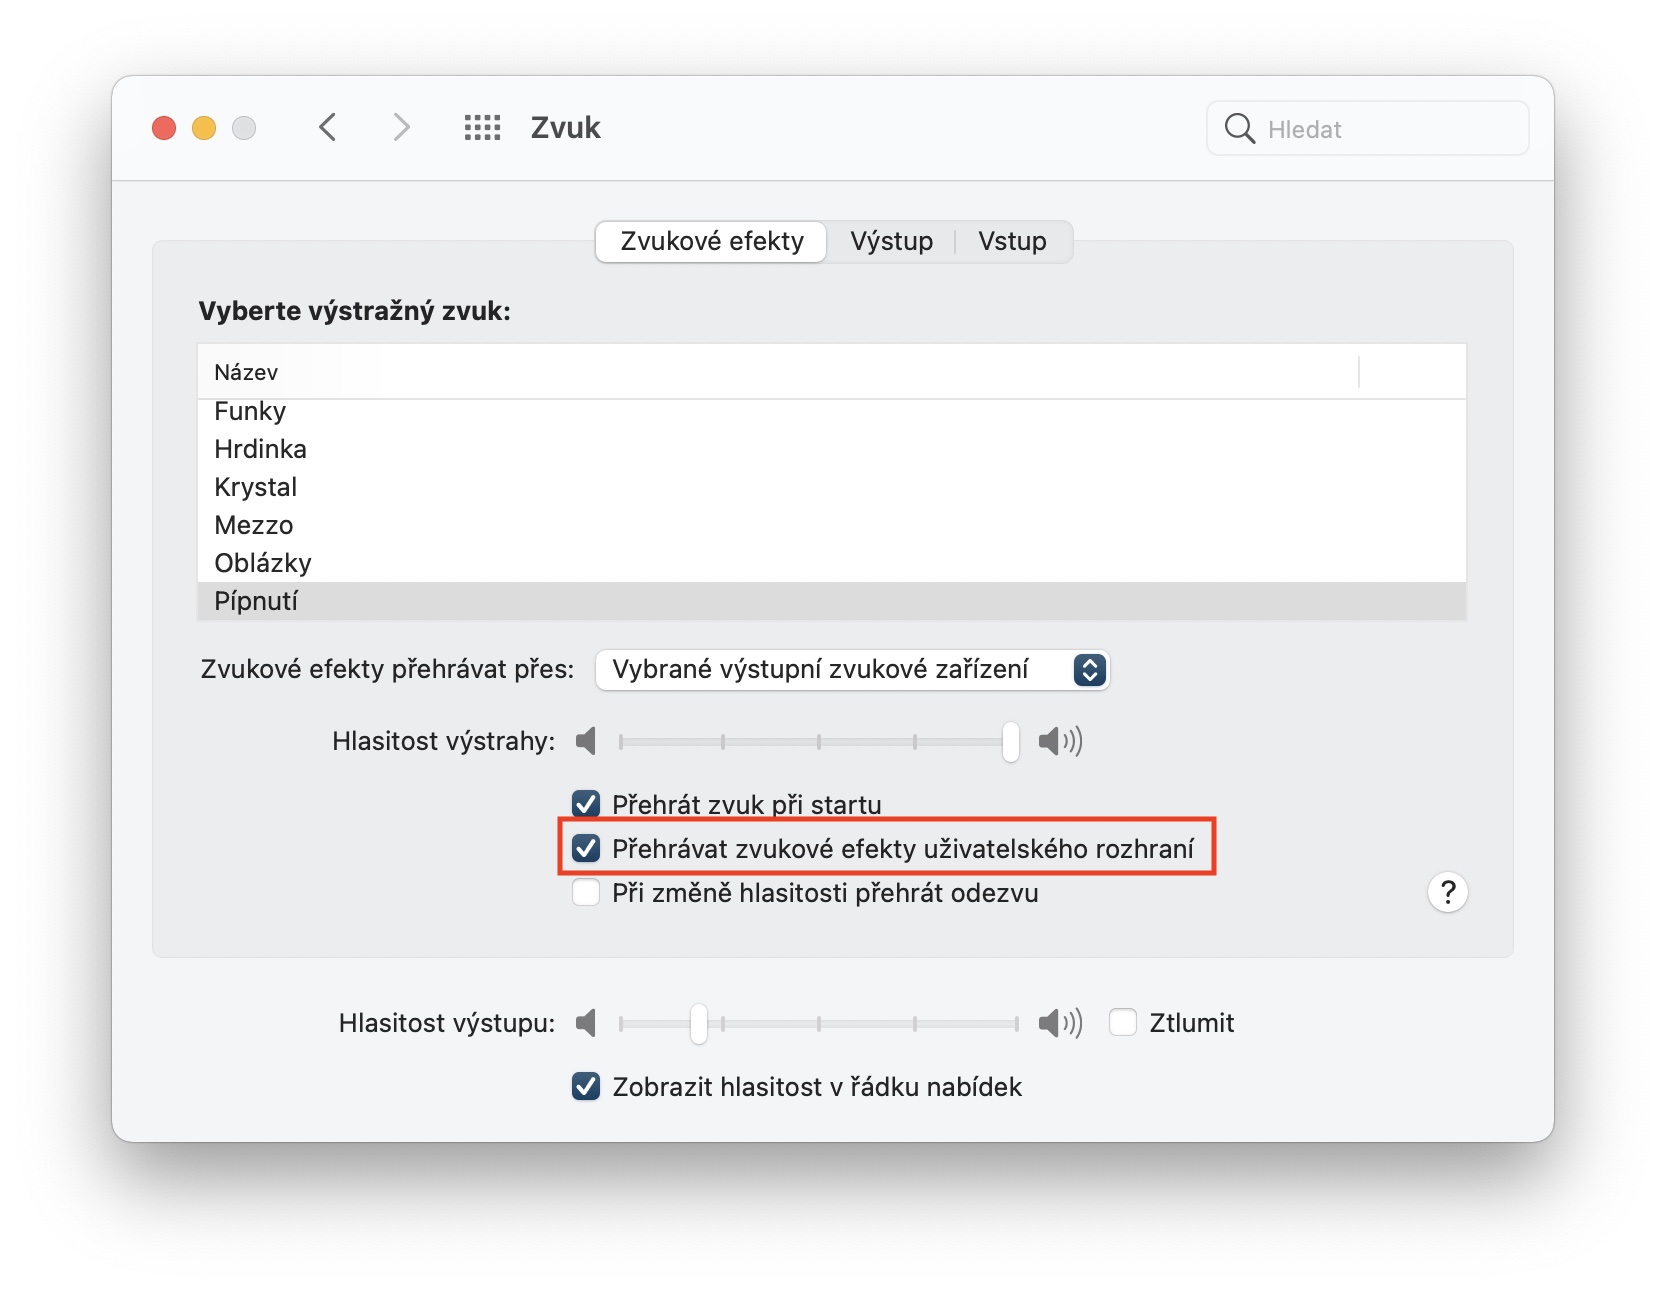Click the quiet speaker icon beside Hlasitost výstrahy

tap(587, 741)
